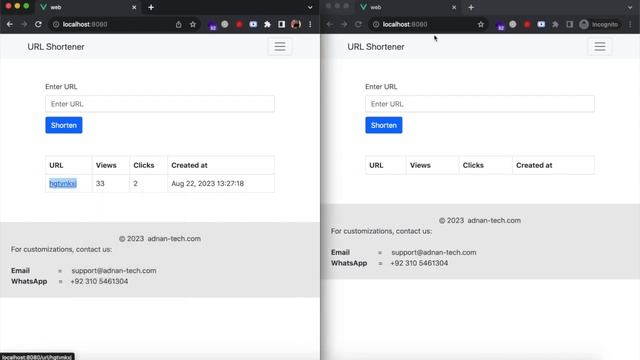Click Shorten button in incognito window

(384, 125)
